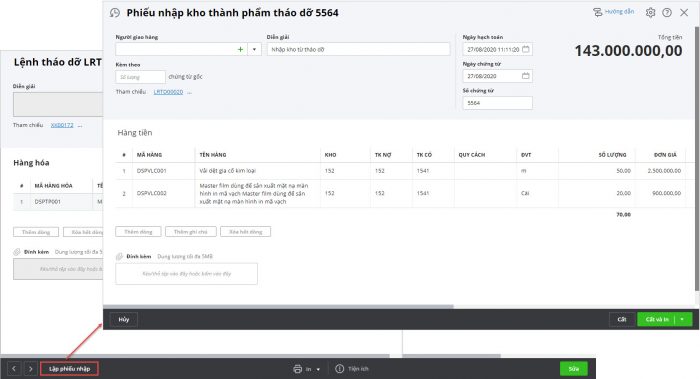Open the history clock icon beside the title

pos(115,12)
